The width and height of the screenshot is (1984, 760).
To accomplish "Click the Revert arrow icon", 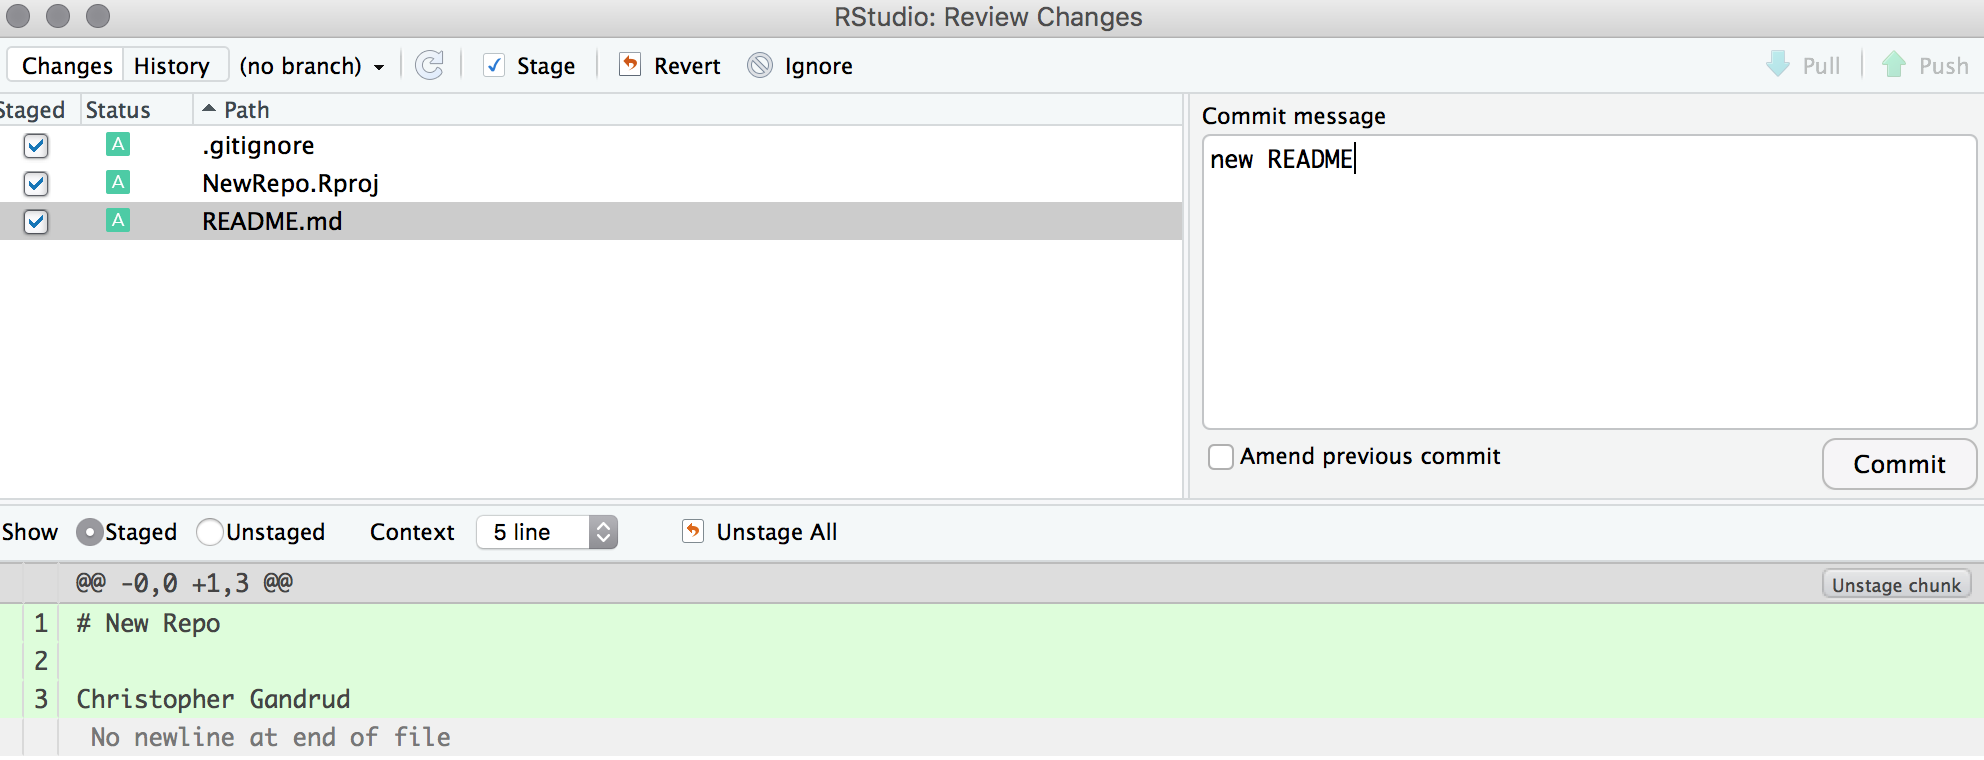I will pos(630,65).
